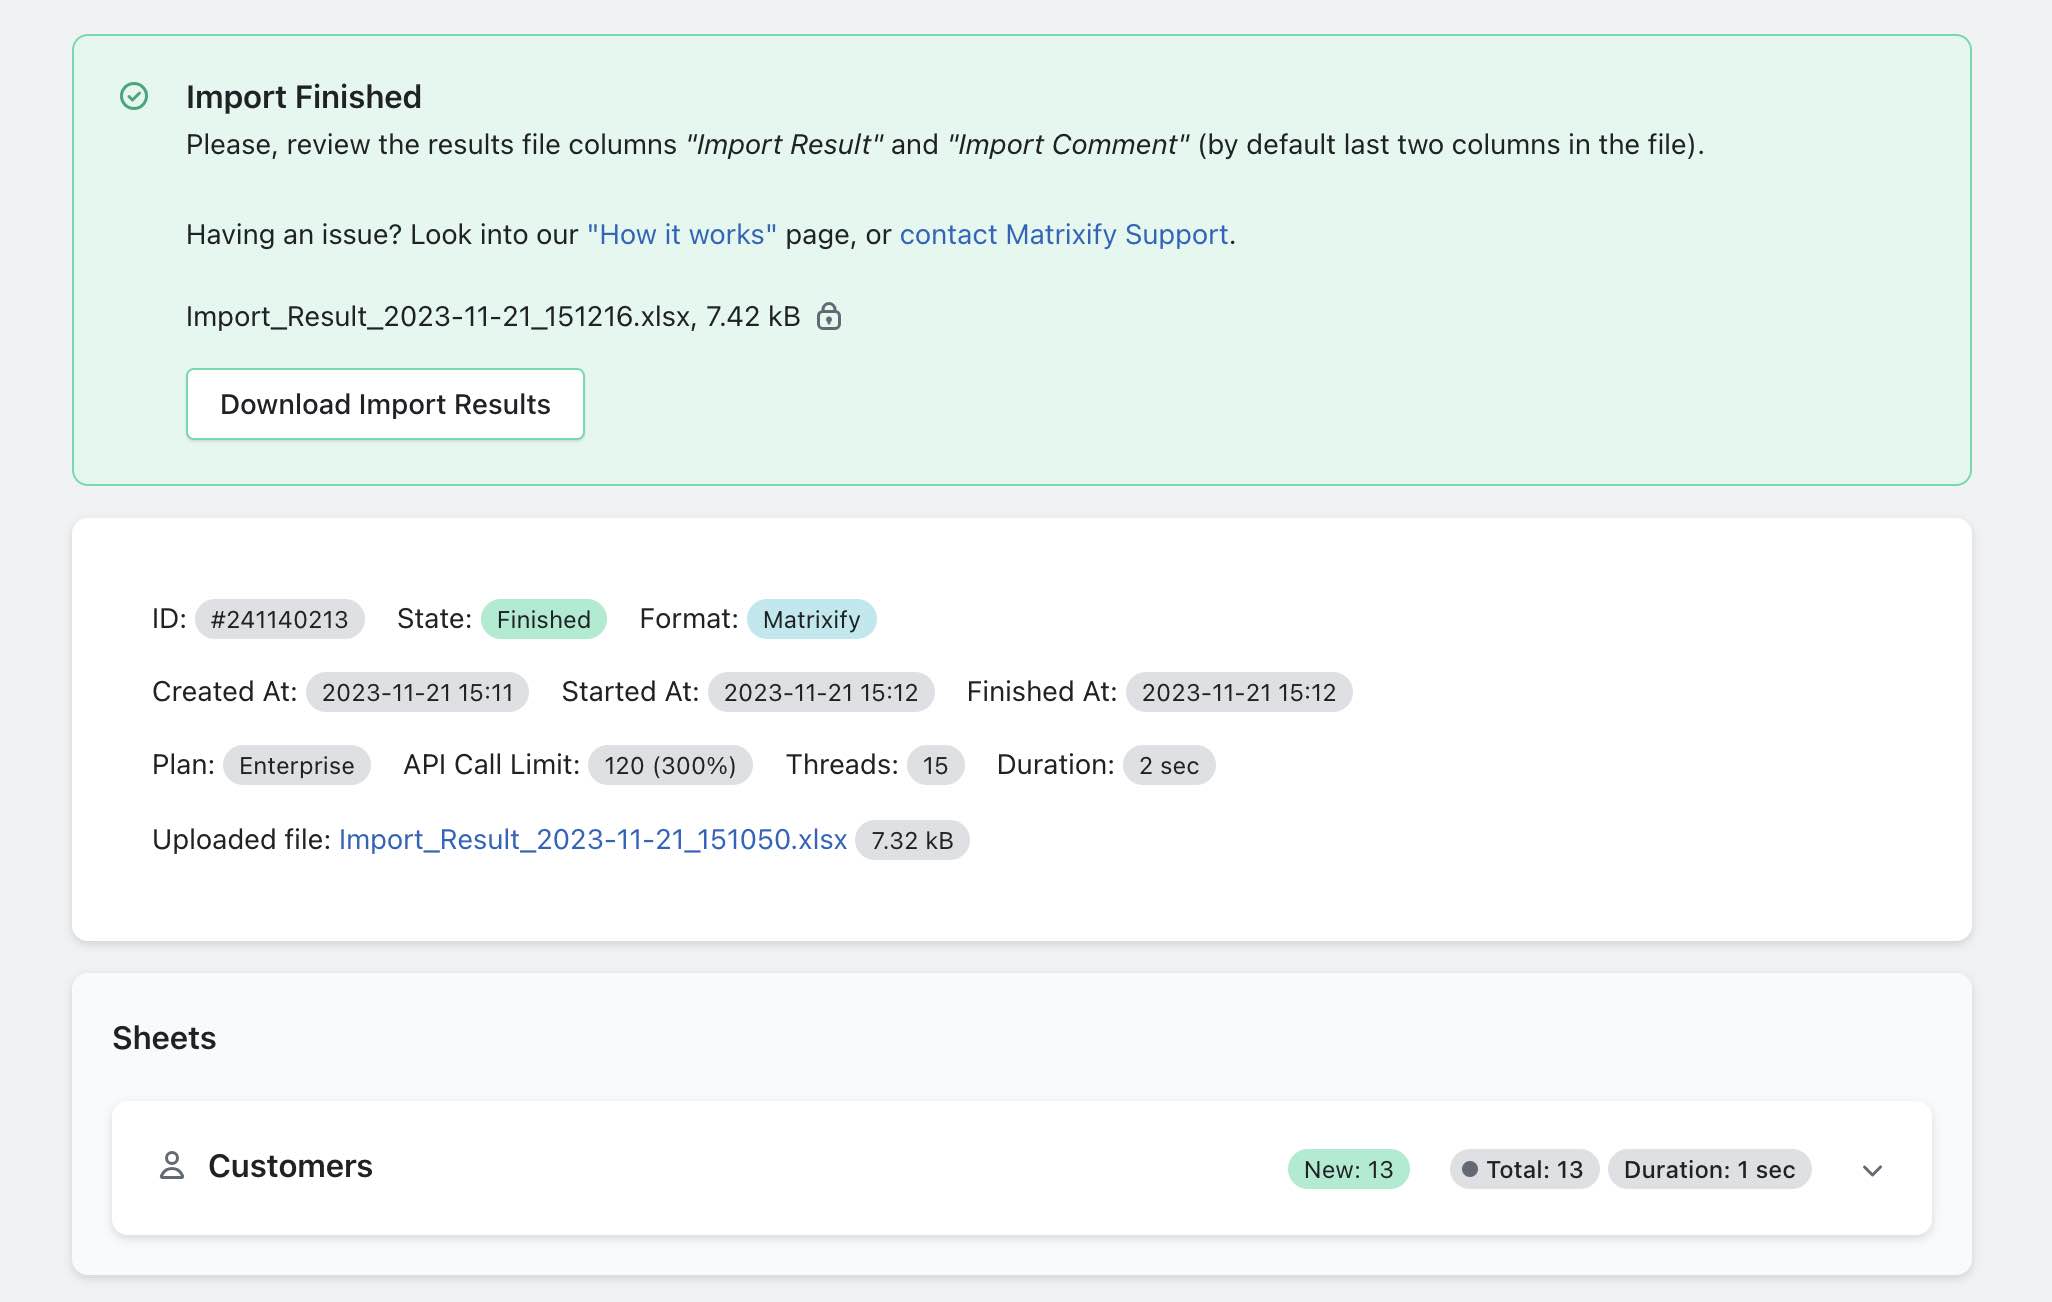Click the Duration: 1 sec badge

click(1709, 1169)
